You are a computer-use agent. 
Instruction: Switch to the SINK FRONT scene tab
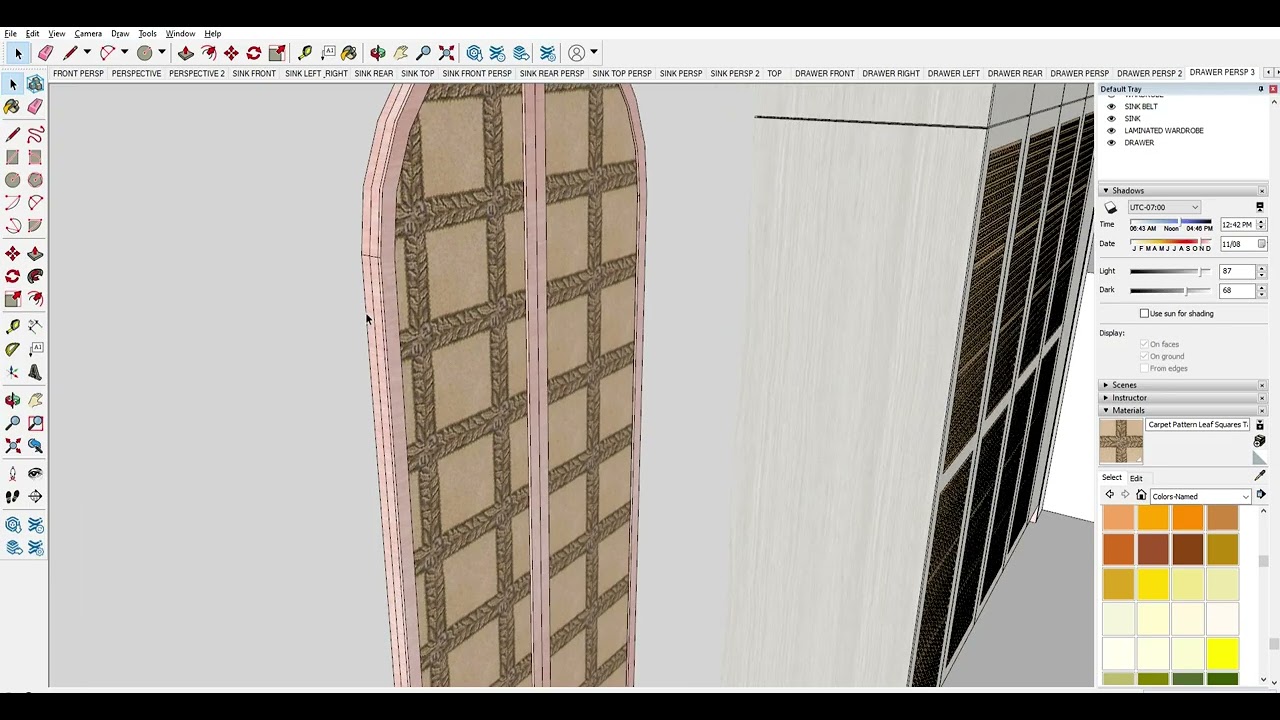pos(254,74)
